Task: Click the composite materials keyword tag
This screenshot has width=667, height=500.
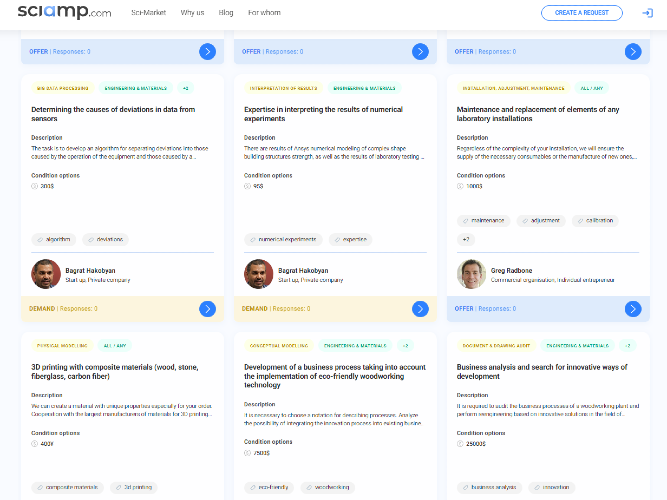Action: pos(67,487)
